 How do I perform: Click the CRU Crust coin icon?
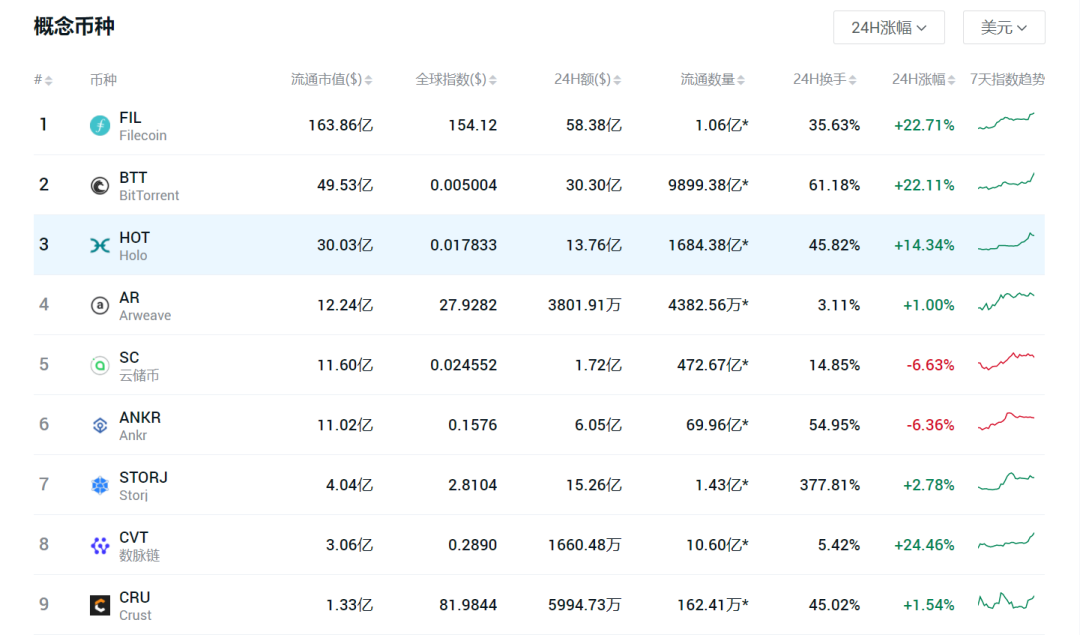point(100,605)
